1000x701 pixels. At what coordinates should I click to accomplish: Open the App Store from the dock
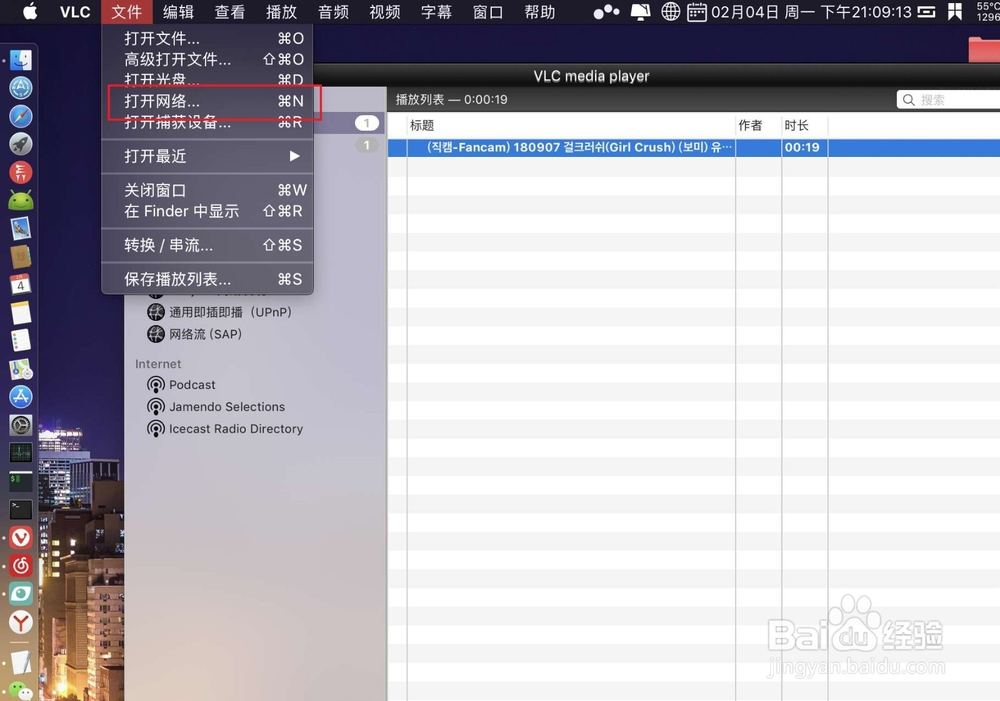pyautogui.click(x=20, y=396)
